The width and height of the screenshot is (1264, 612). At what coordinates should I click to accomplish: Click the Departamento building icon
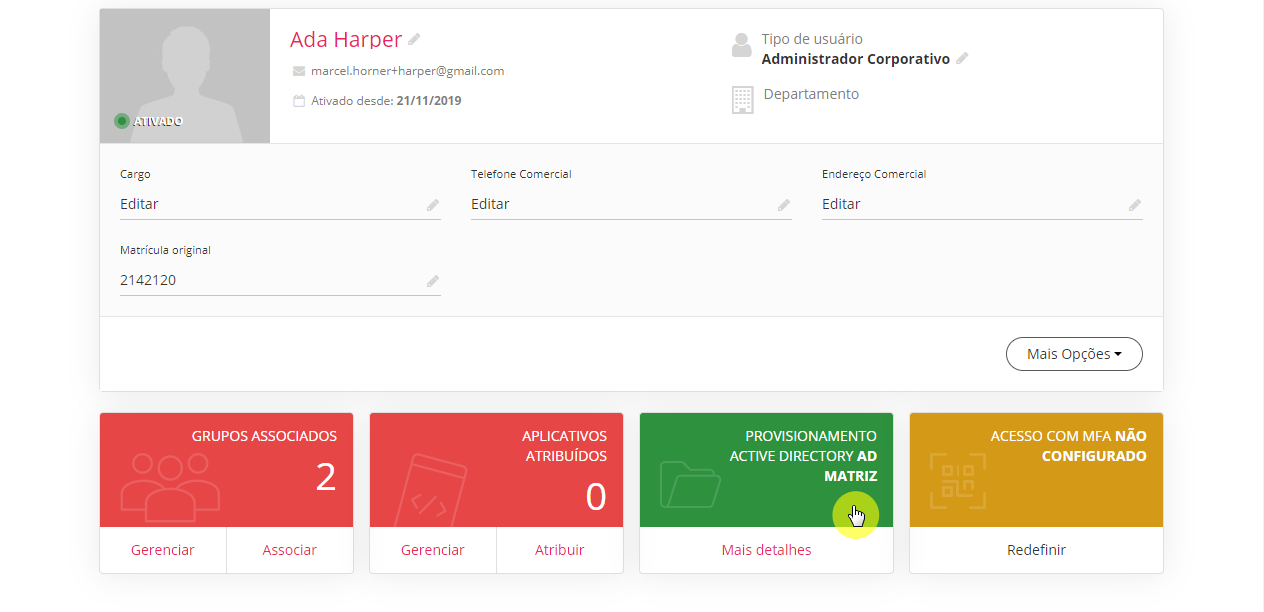click(742, 100)
